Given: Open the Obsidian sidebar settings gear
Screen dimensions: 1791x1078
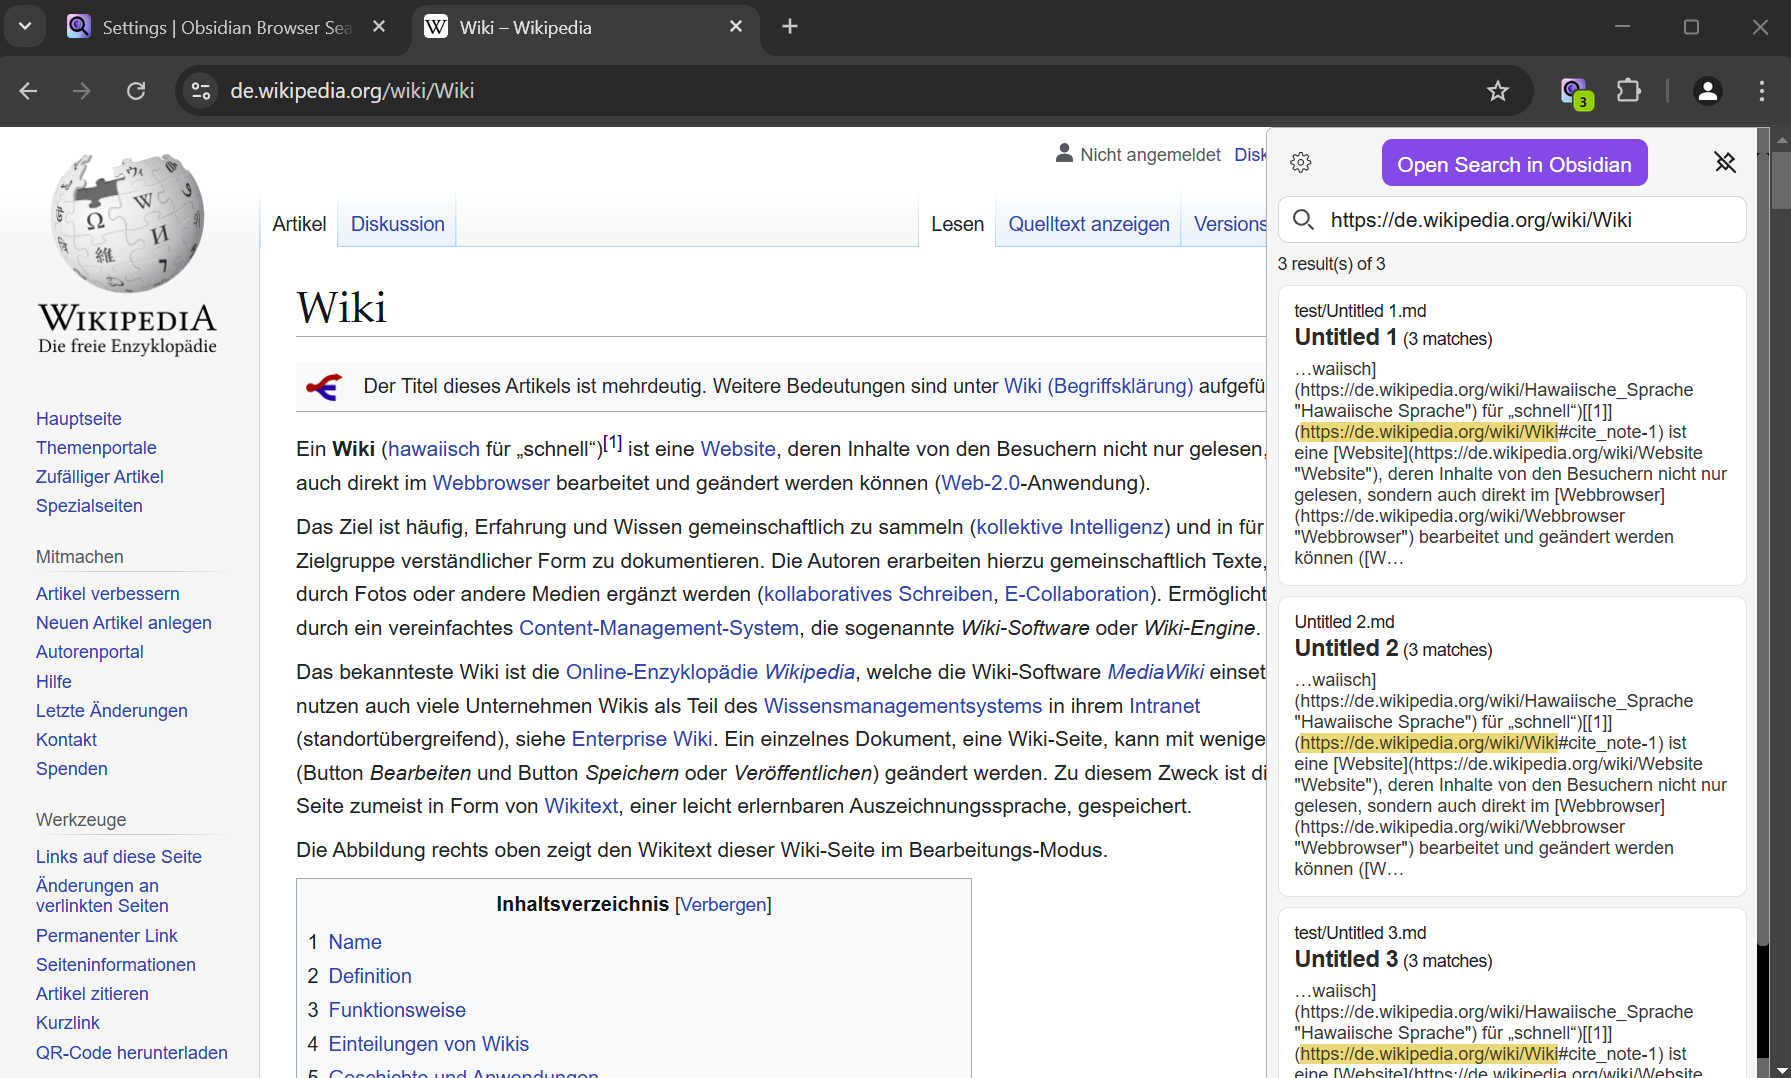Looking at the screenshot, I should (1300, 163).
